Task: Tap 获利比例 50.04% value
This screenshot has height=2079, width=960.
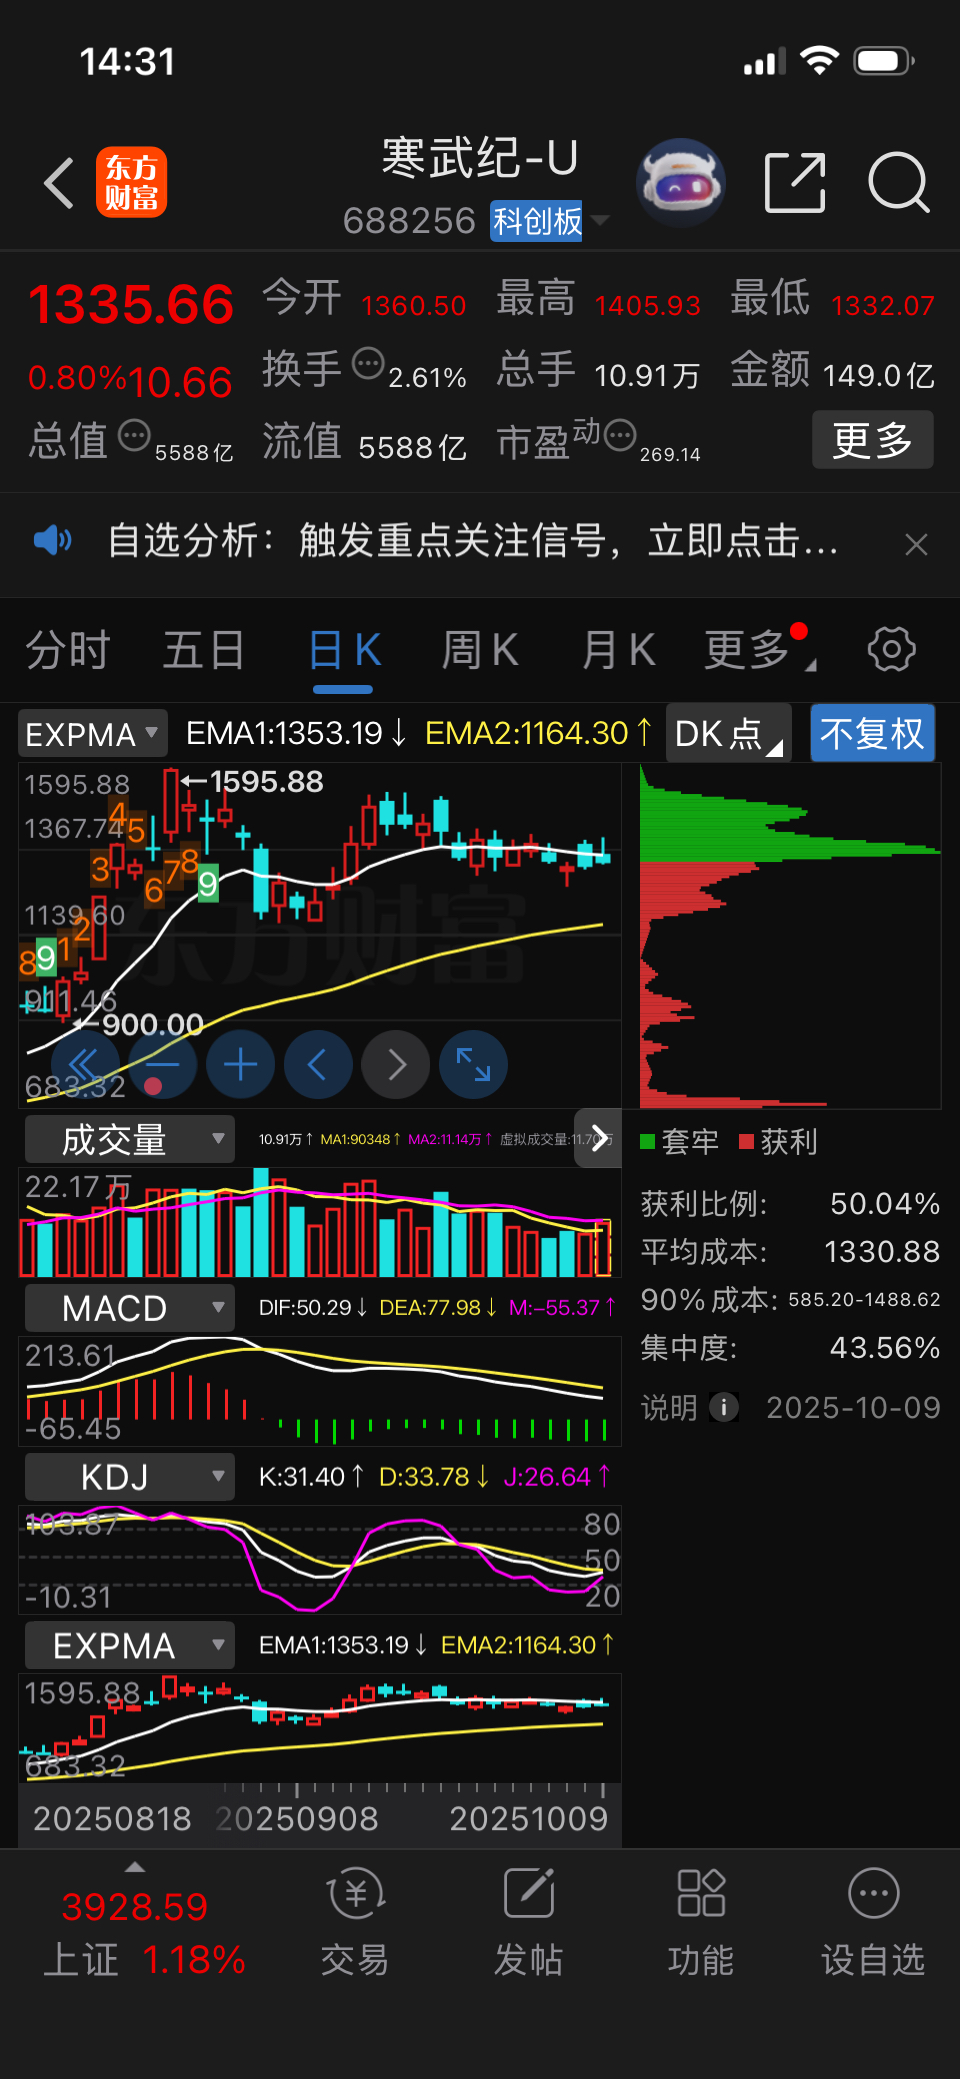Action: point(885,1203)
